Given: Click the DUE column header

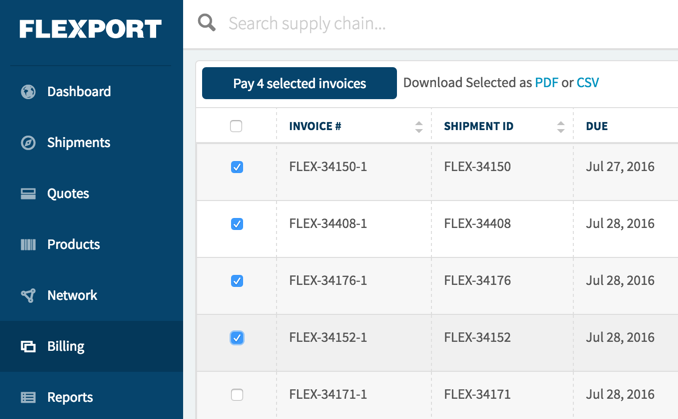Looking at the screenshot, I should (x=597, y=126).
